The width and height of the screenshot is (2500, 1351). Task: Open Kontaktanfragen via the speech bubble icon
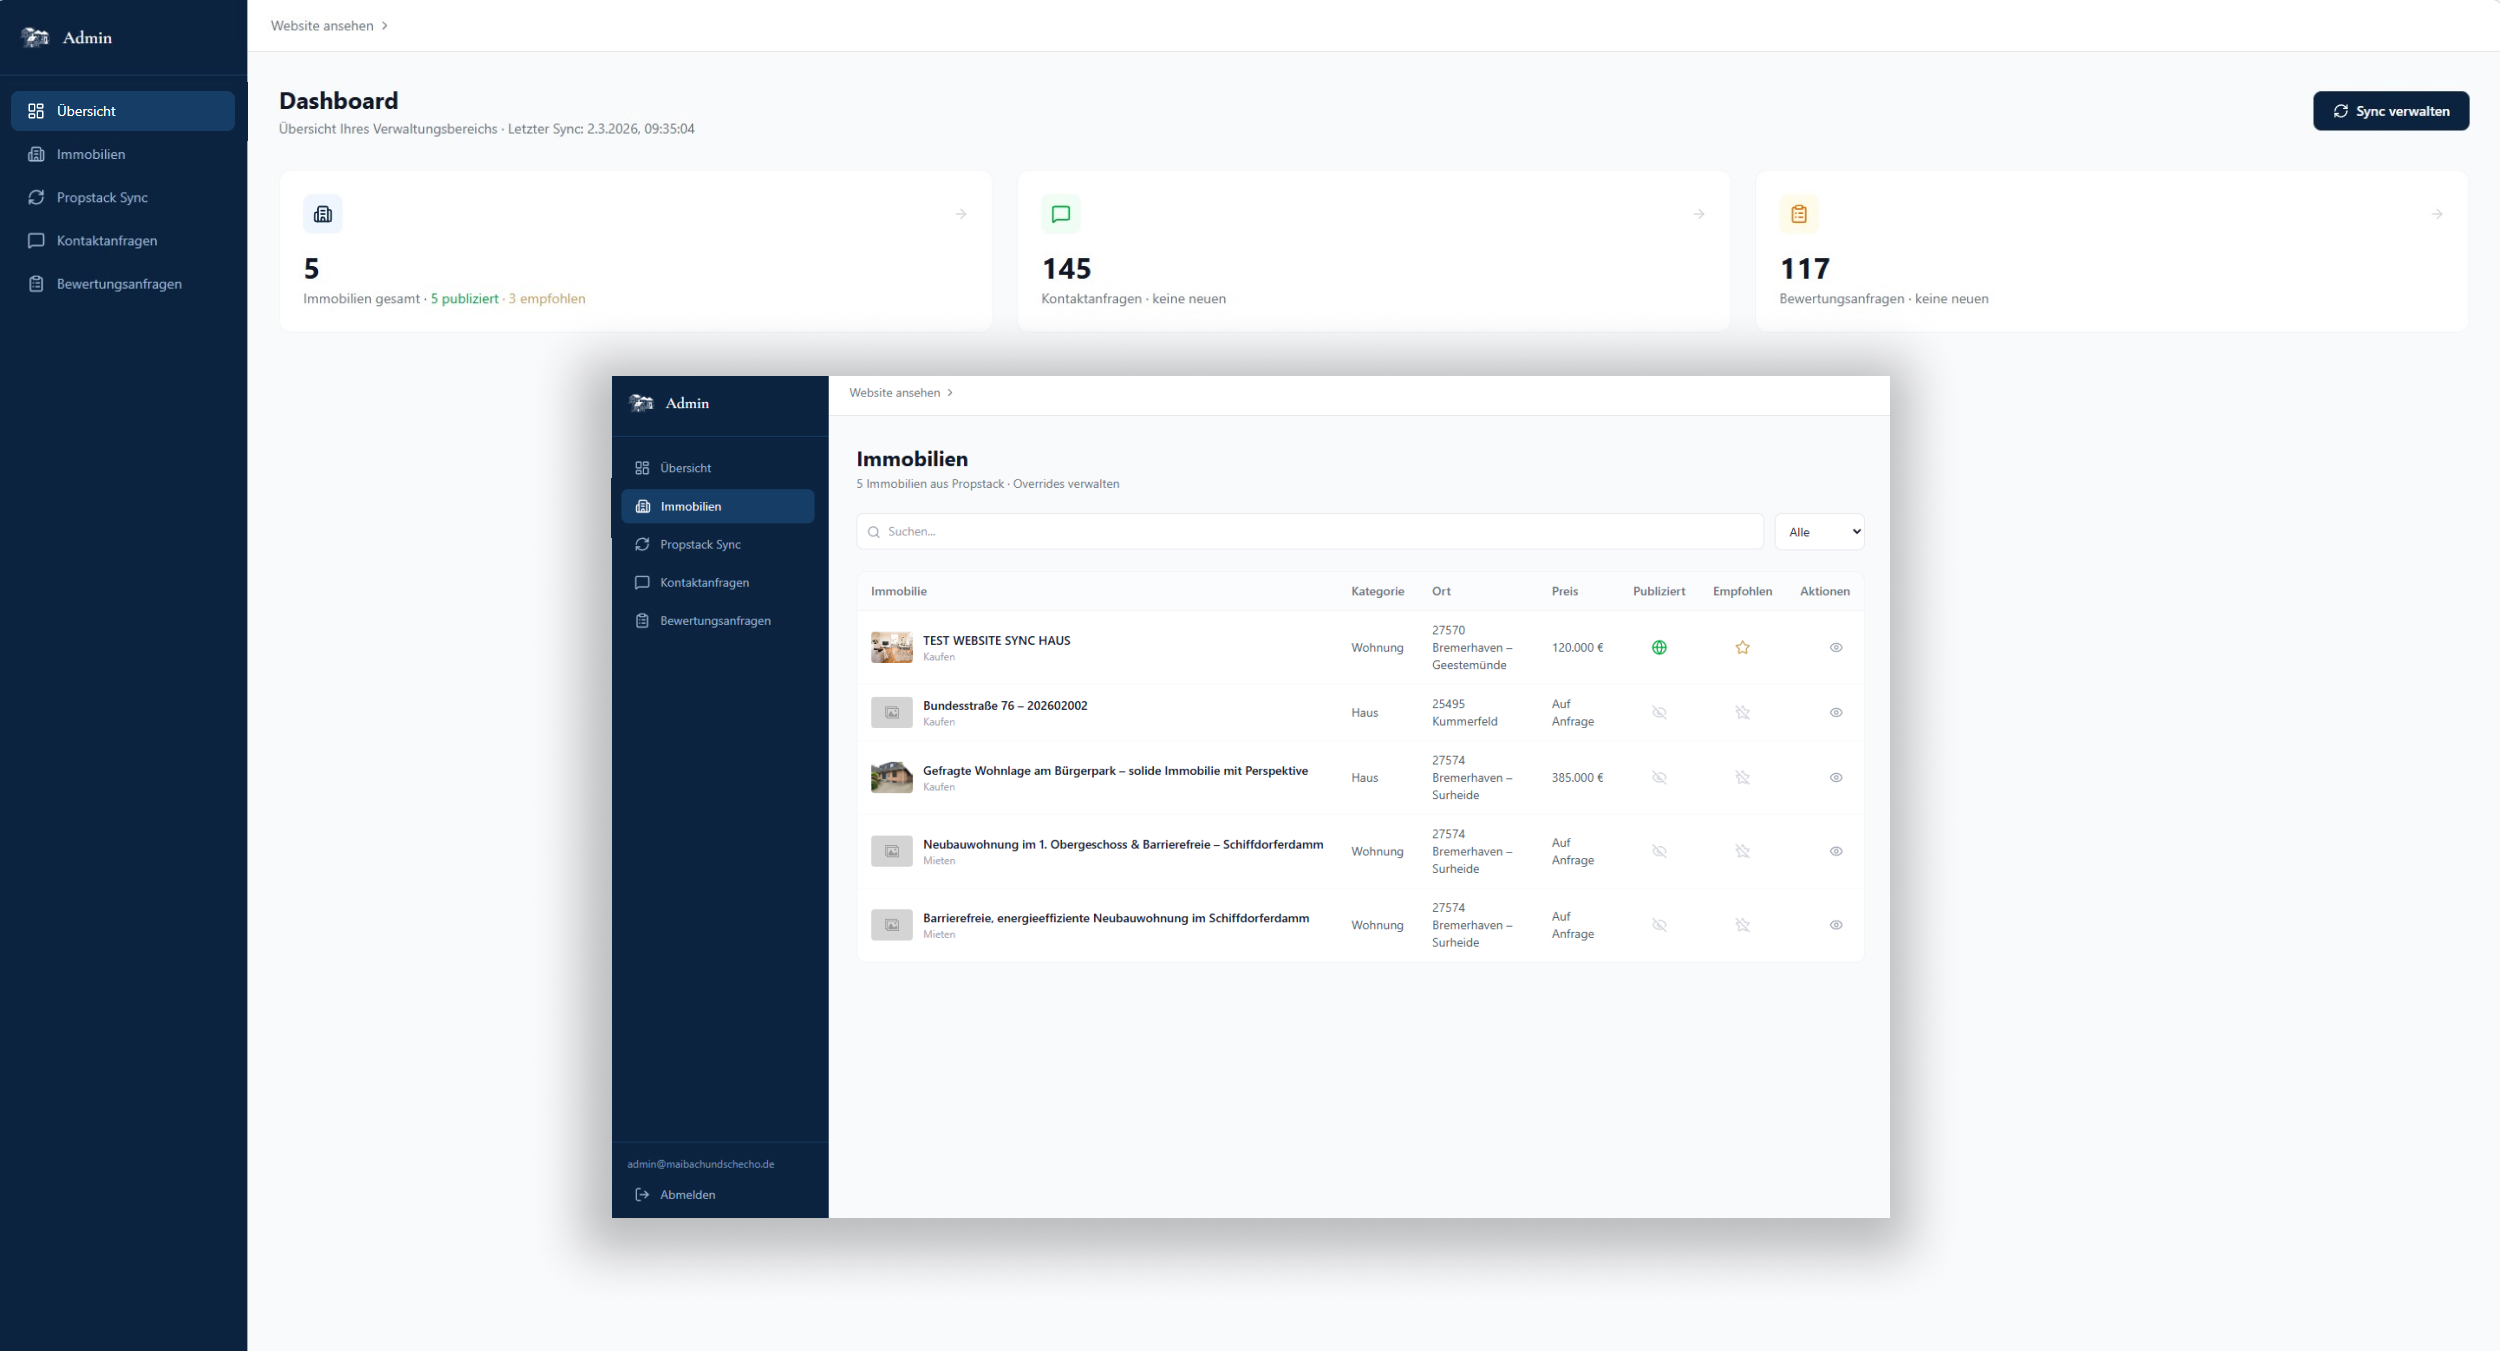tap(37, 240)
